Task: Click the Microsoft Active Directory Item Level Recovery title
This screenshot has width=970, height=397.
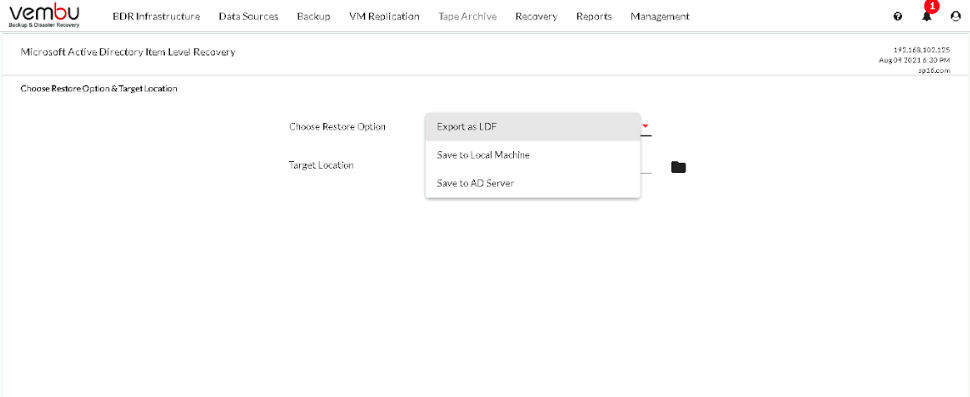Action: 128,53
